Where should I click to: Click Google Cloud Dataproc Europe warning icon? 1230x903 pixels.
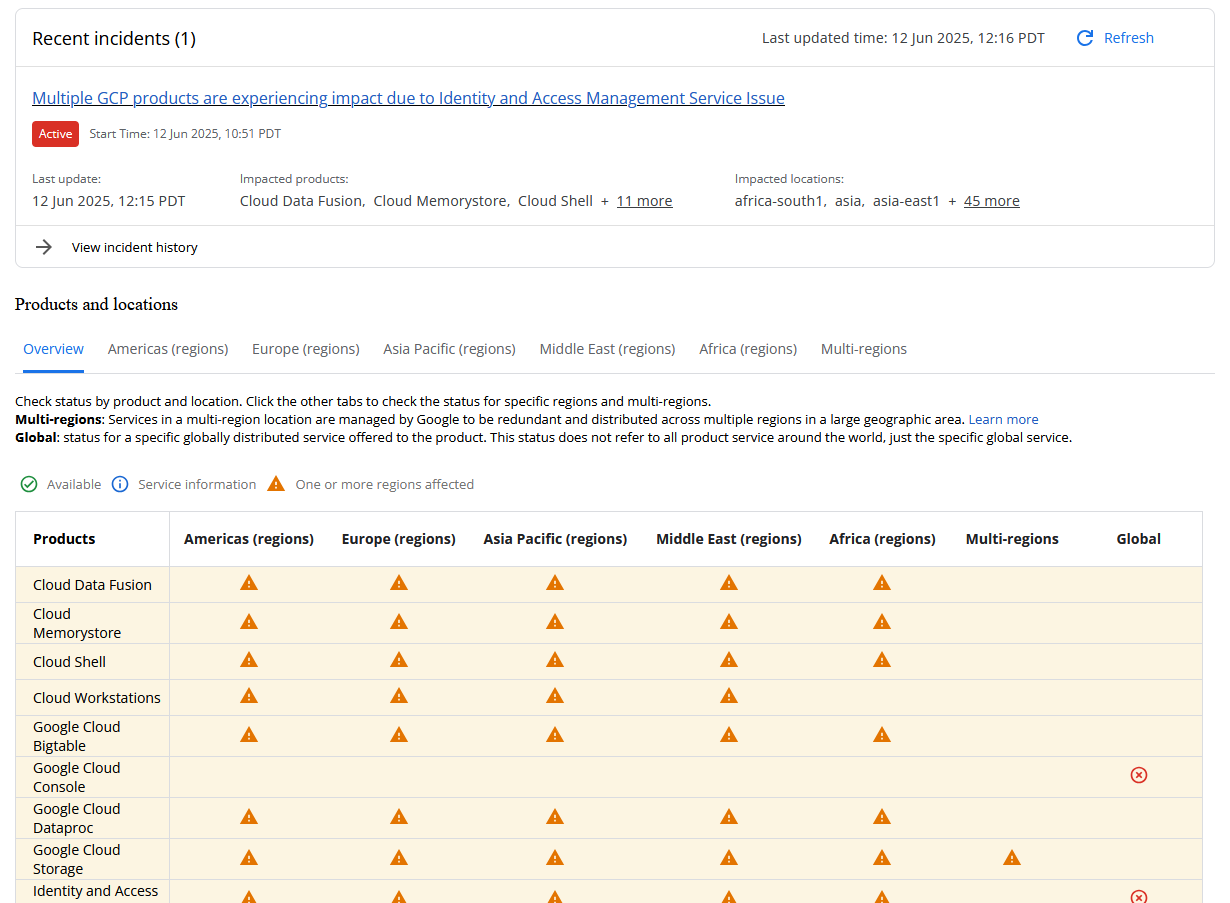399,817
